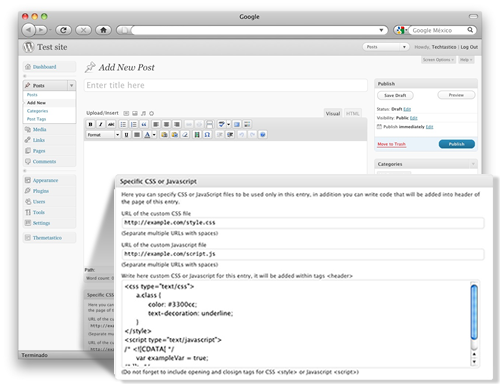Add an image via Upload/Insert
The image size is (500, 384).
[x=126, y=113]
